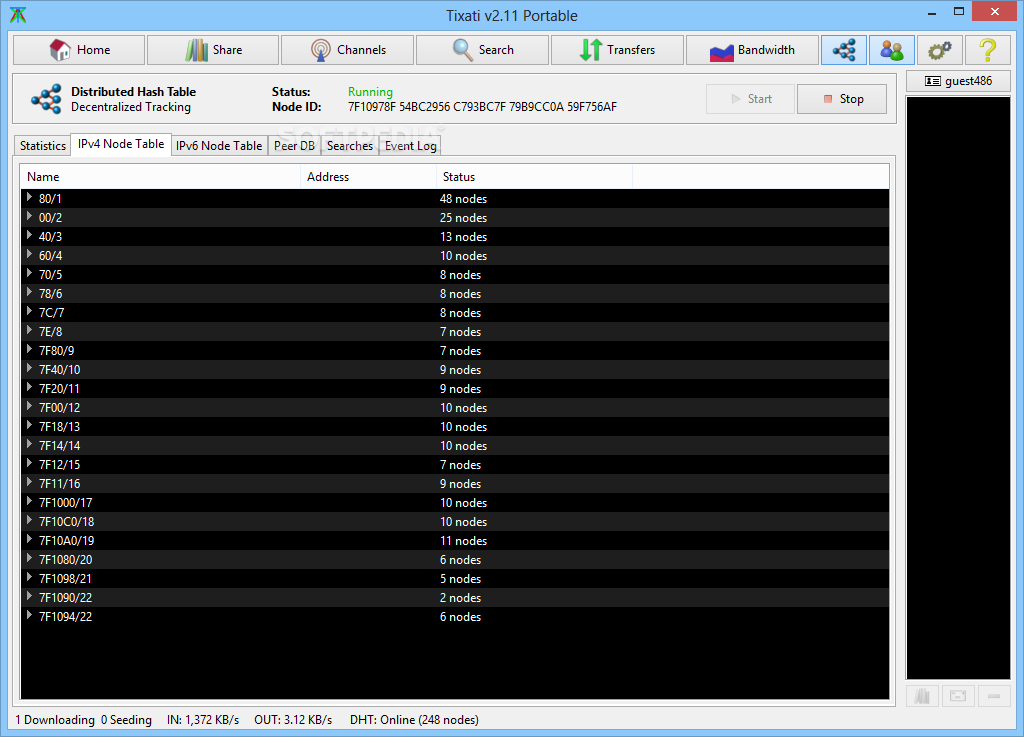Expand the 78/6 bucket
This screenshot has width=1024, height=737.
29,292
